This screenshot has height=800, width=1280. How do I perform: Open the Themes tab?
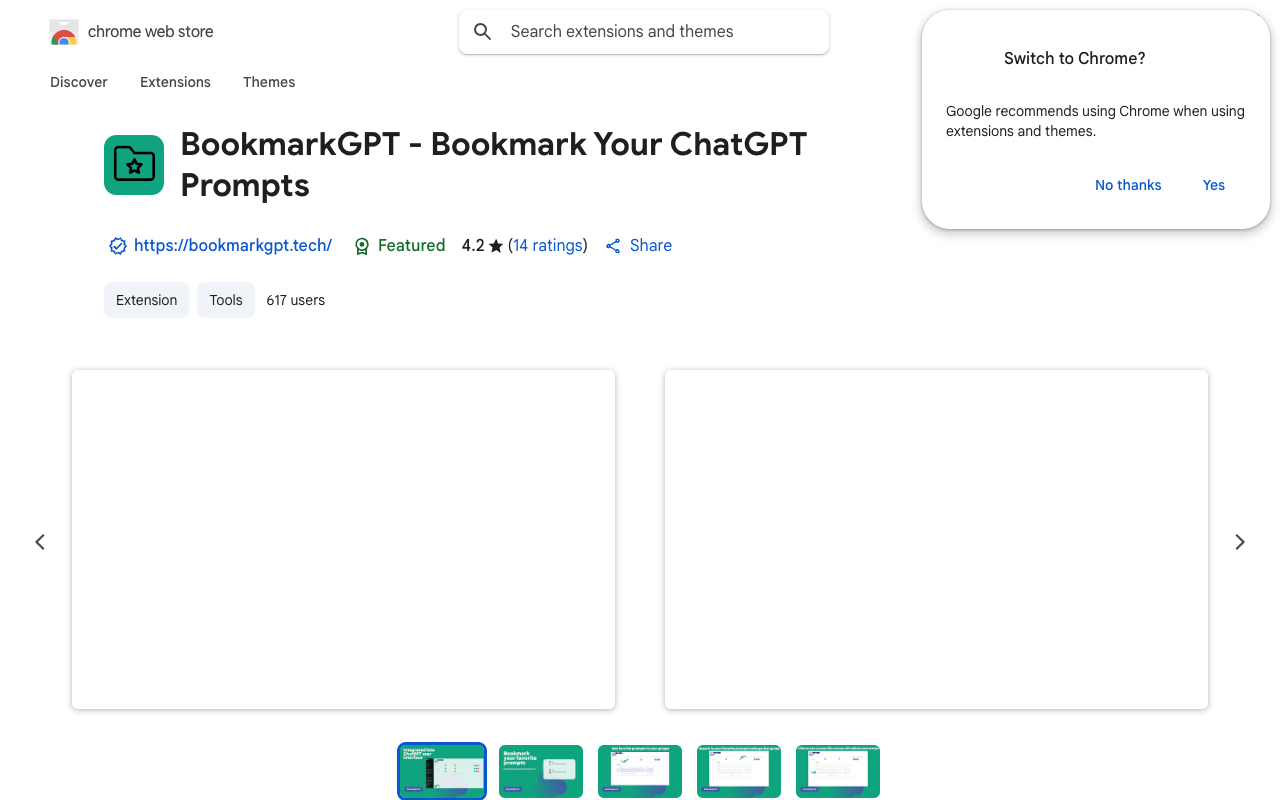pos(269,82)
